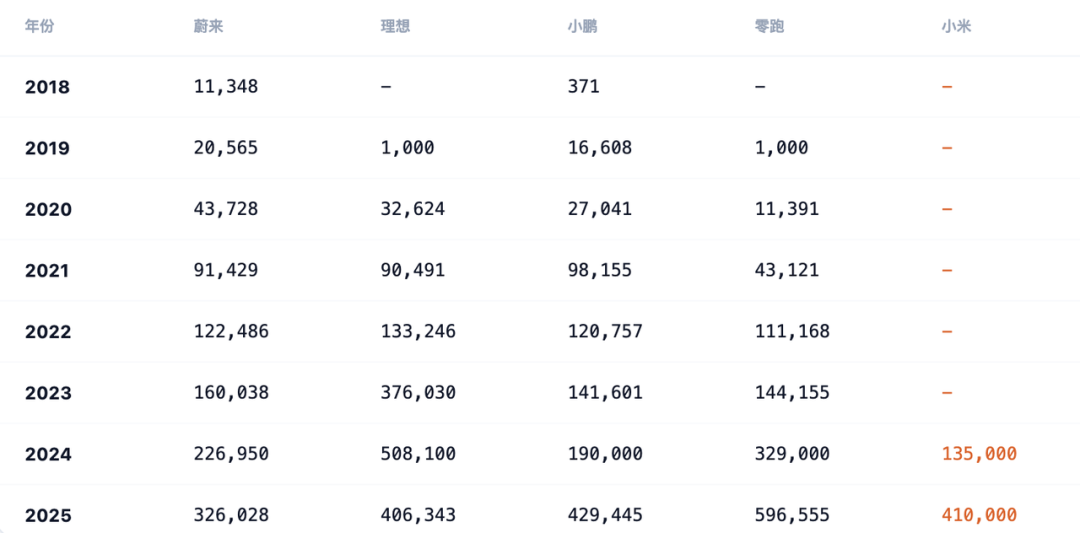Click the 小鹏 column header
1080x533 pixels.
[x=582, y=26]
